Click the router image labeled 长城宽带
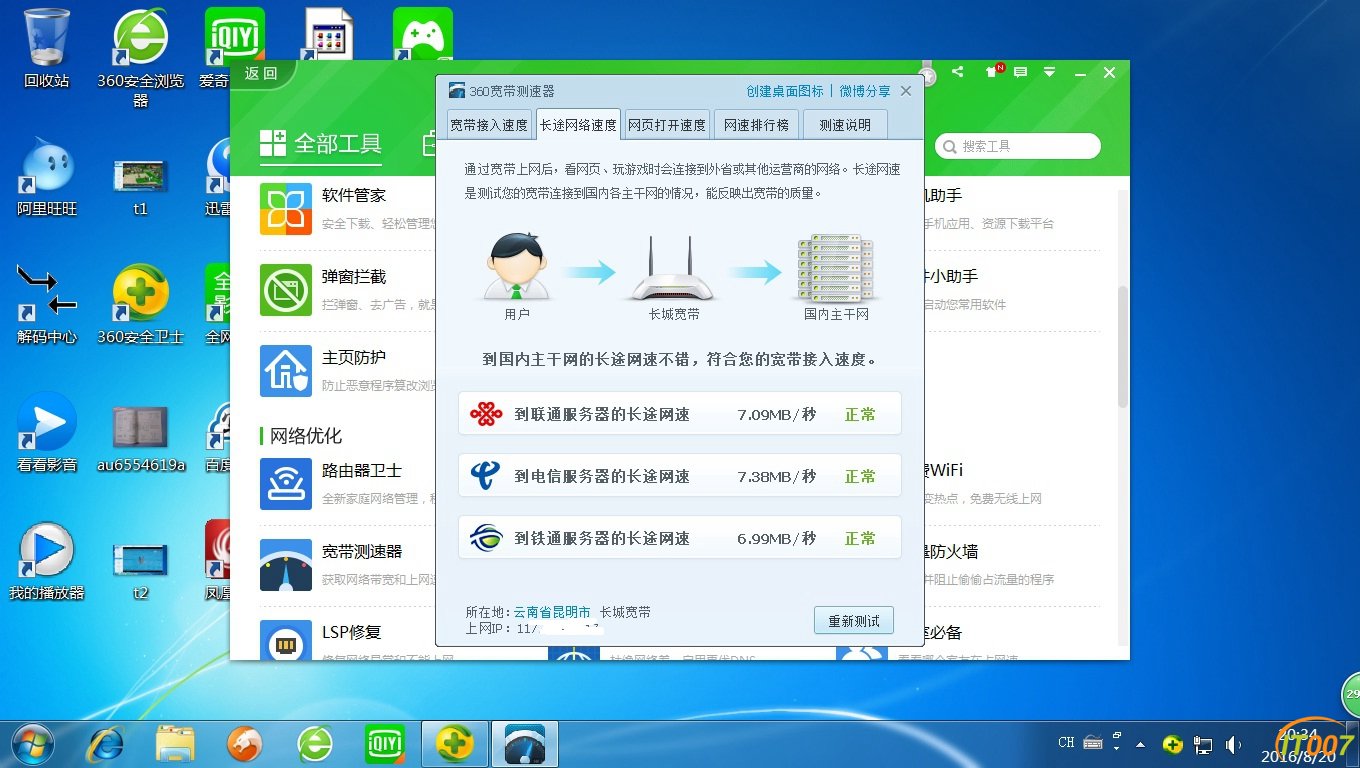Viewport: 1360px width, 768px height. pyautogui.click(x=673, y=270)
